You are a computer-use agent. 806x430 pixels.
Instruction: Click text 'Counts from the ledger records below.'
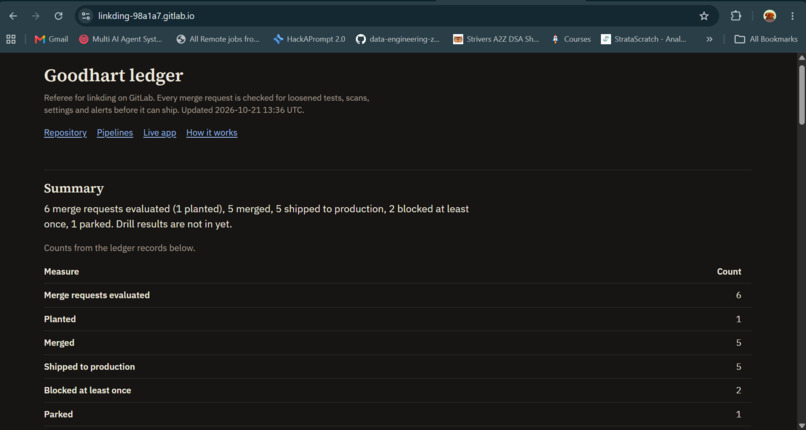click(x=119, y=248)
